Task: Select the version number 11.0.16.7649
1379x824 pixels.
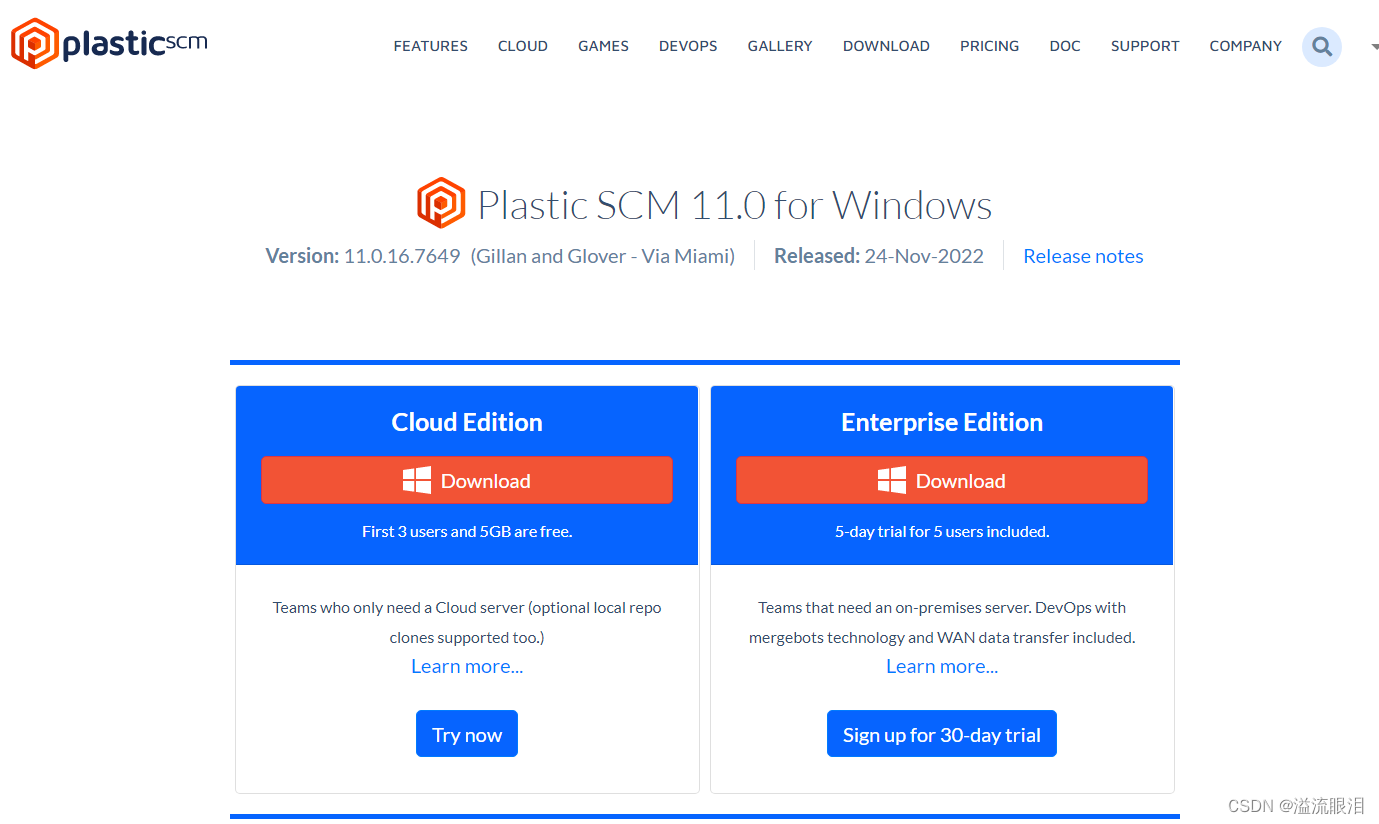Action: (402, 256)
